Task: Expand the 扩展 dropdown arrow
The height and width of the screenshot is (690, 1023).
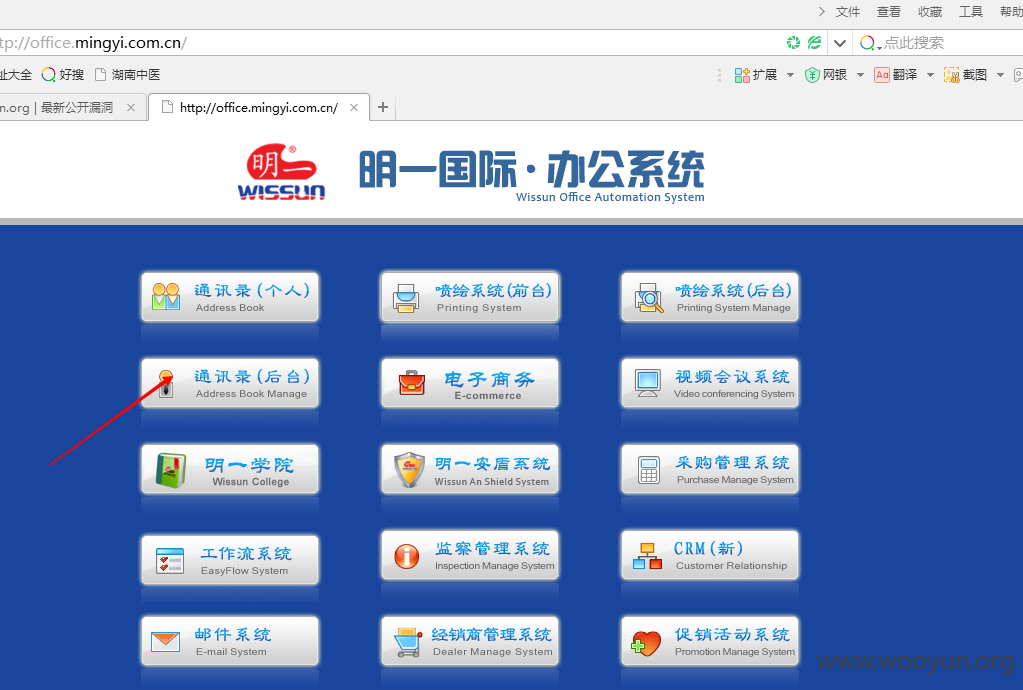Action: click(x=790, y=75)
